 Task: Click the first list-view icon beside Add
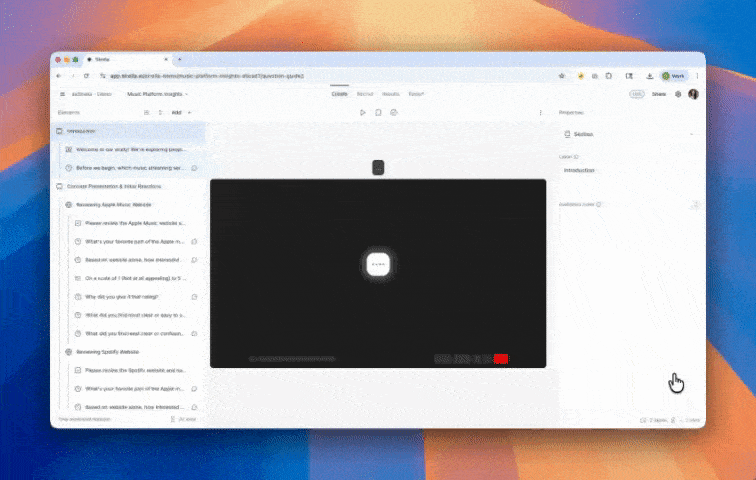point(147,112)
